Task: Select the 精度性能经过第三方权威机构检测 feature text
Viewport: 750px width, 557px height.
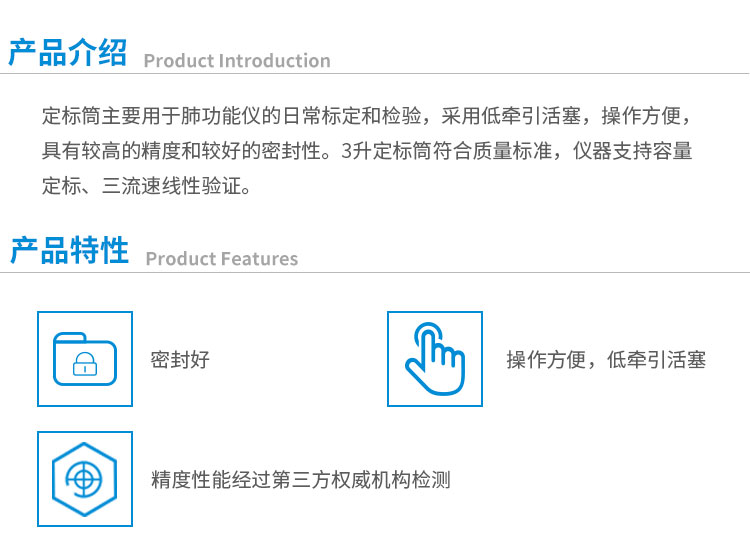Action: (301, 480)
